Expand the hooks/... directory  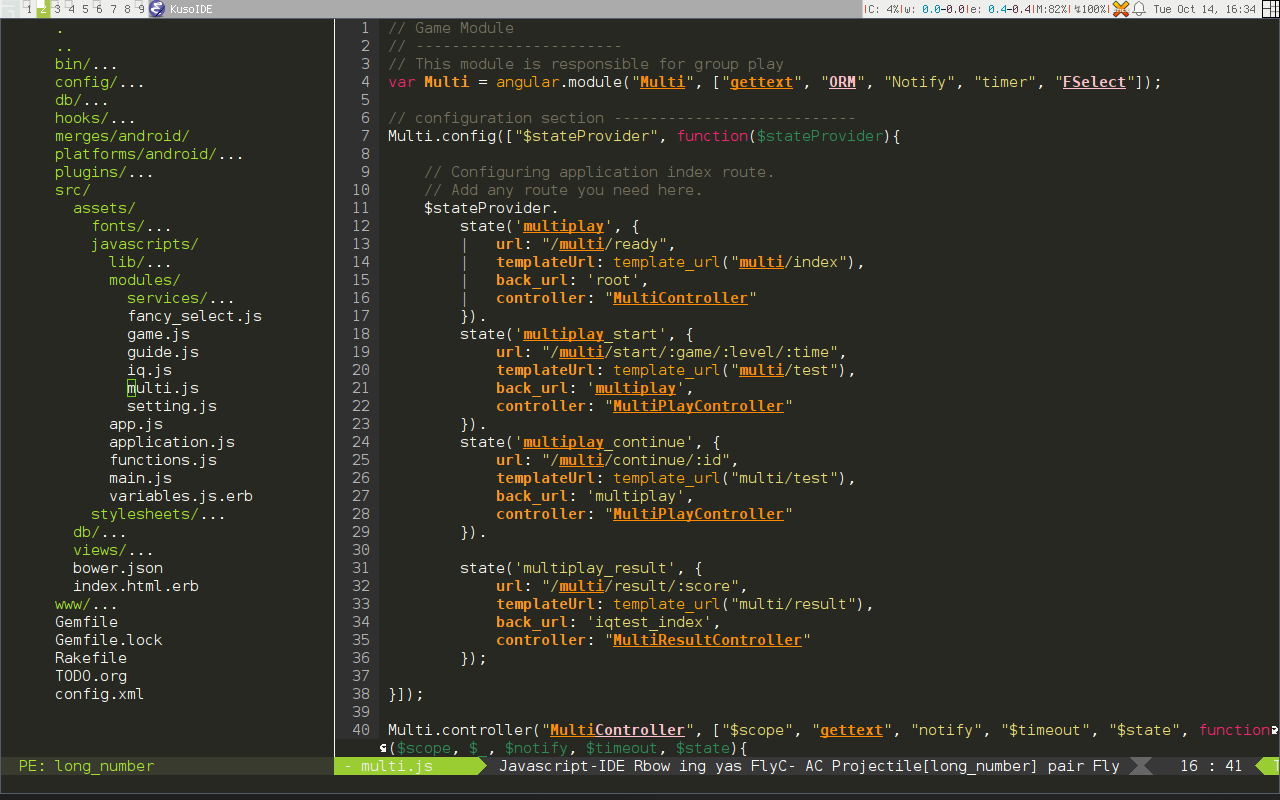pos(95,118)
